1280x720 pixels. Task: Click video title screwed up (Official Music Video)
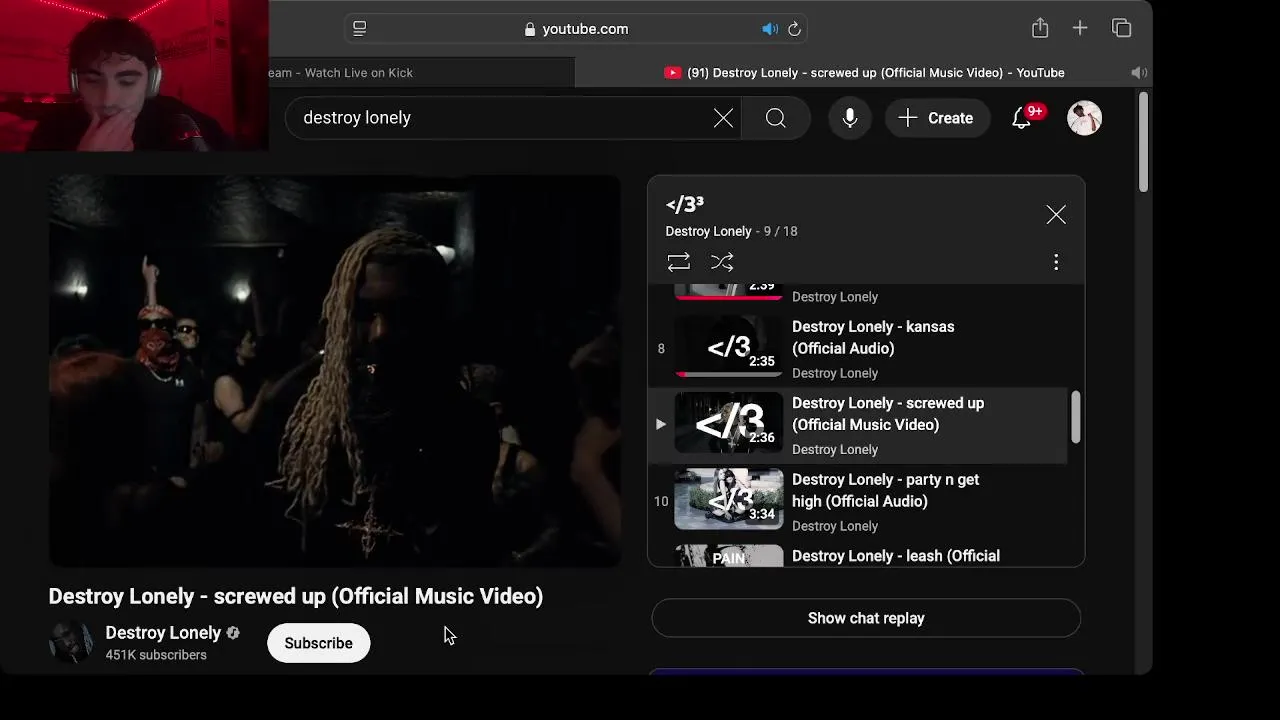pos(296,596)
